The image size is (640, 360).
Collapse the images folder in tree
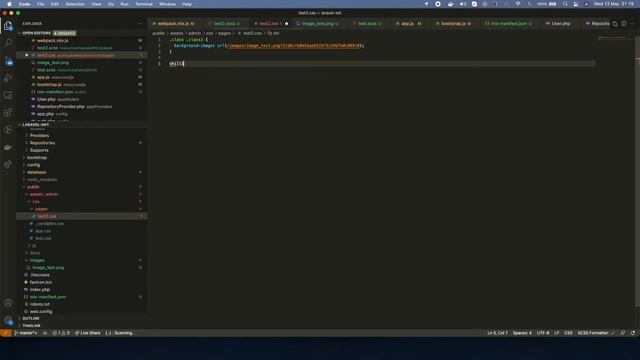[x=37, y=260]
